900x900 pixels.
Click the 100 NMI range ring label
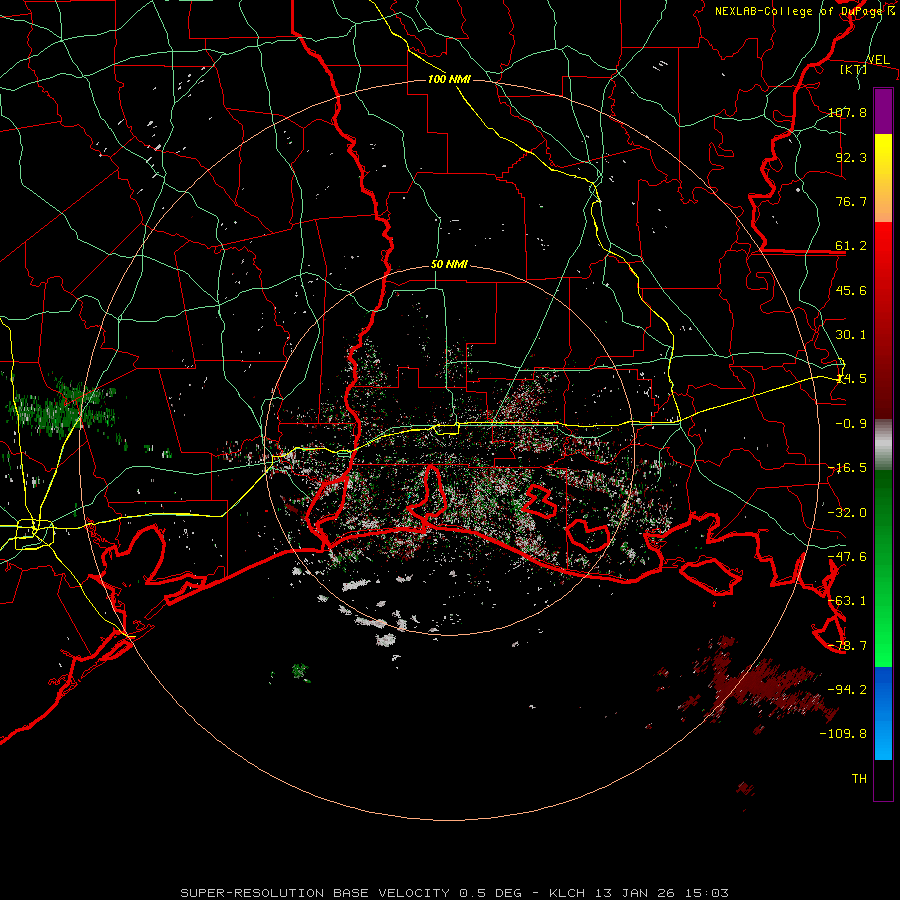[449, 79]
